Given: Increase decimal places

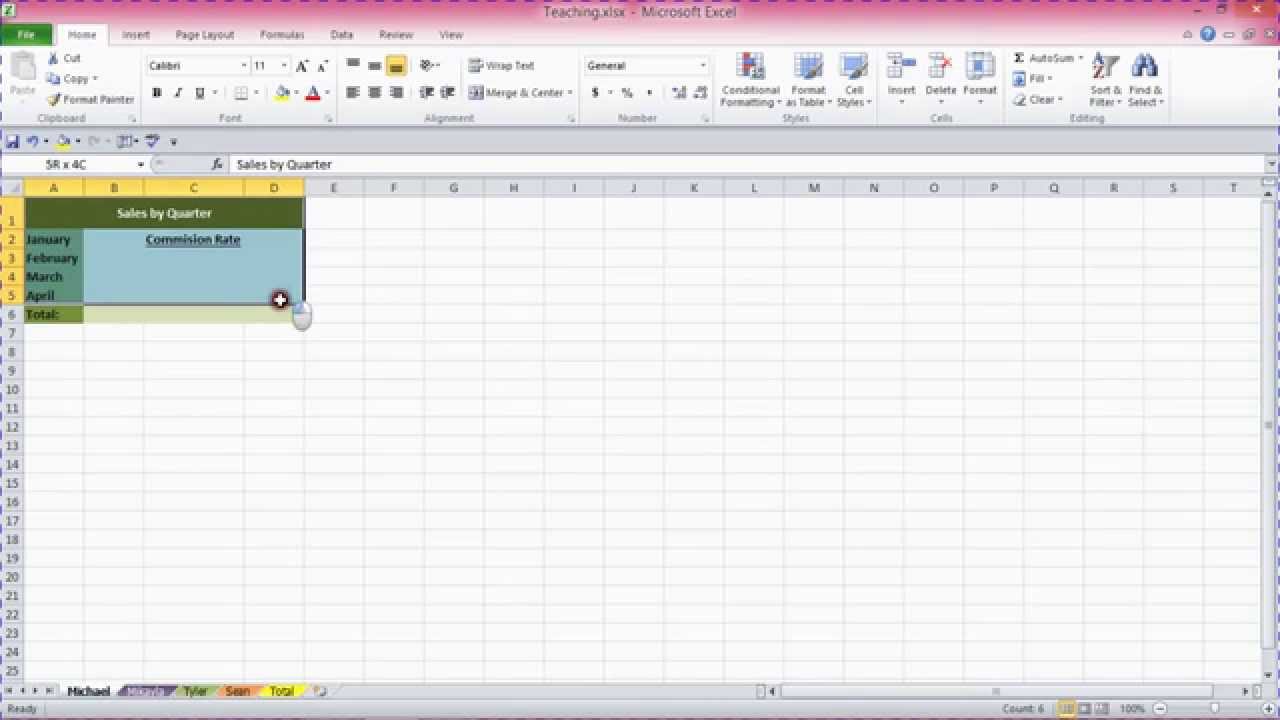Looking at the screenshot, I should coord(680,93).
